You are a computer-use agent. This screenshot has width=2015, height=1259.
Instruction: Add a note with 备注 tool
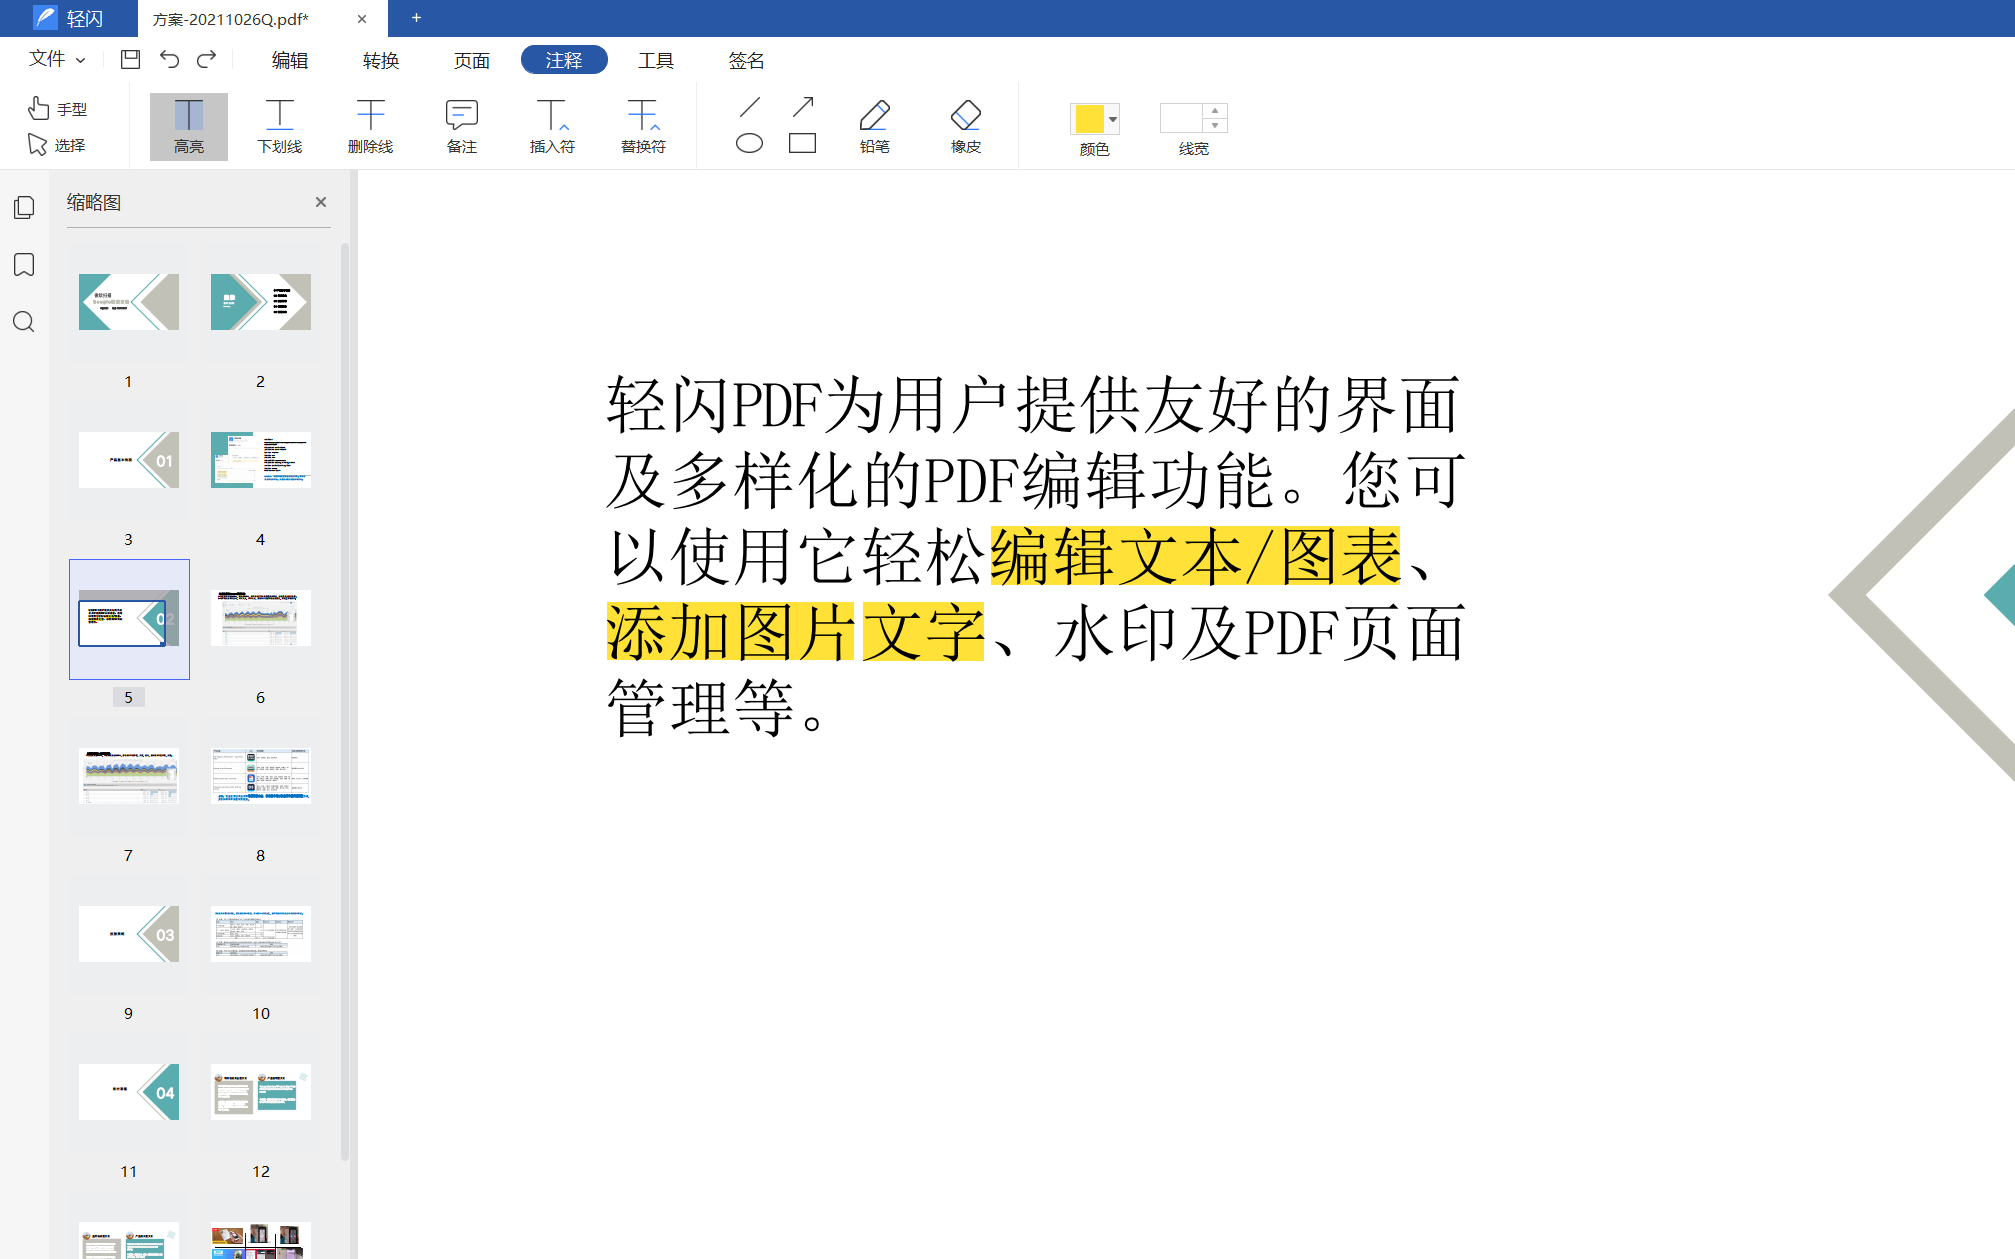point(461,126)
